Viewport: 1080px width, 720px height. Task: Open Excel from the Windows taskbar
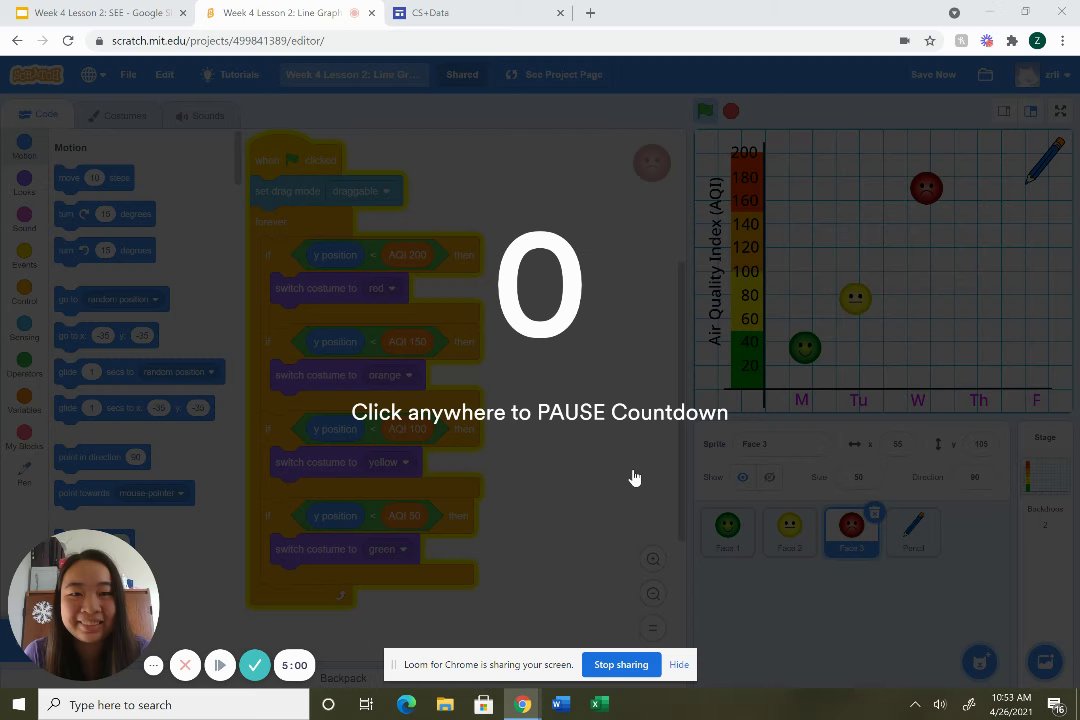(599, 704)
